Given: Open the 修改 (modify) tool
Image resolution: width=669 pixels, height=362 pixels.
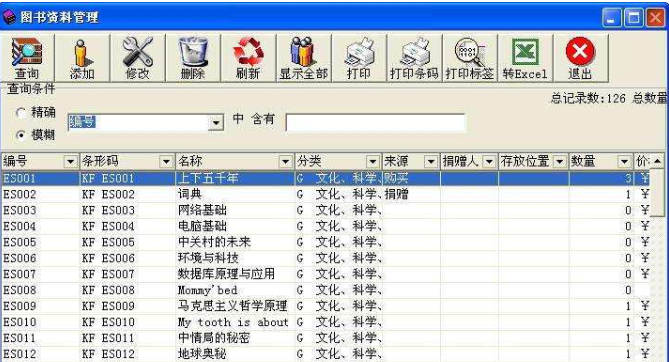Looking at the screenshot, I should (x=137, y=58).
